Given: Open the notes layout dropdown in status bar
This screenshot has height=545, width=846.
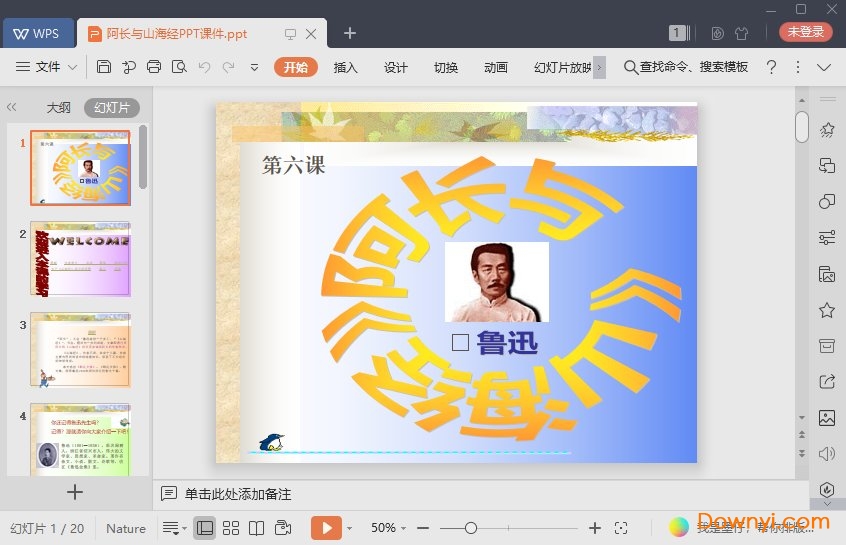Looking at the screenshot, I should (174, 528).
